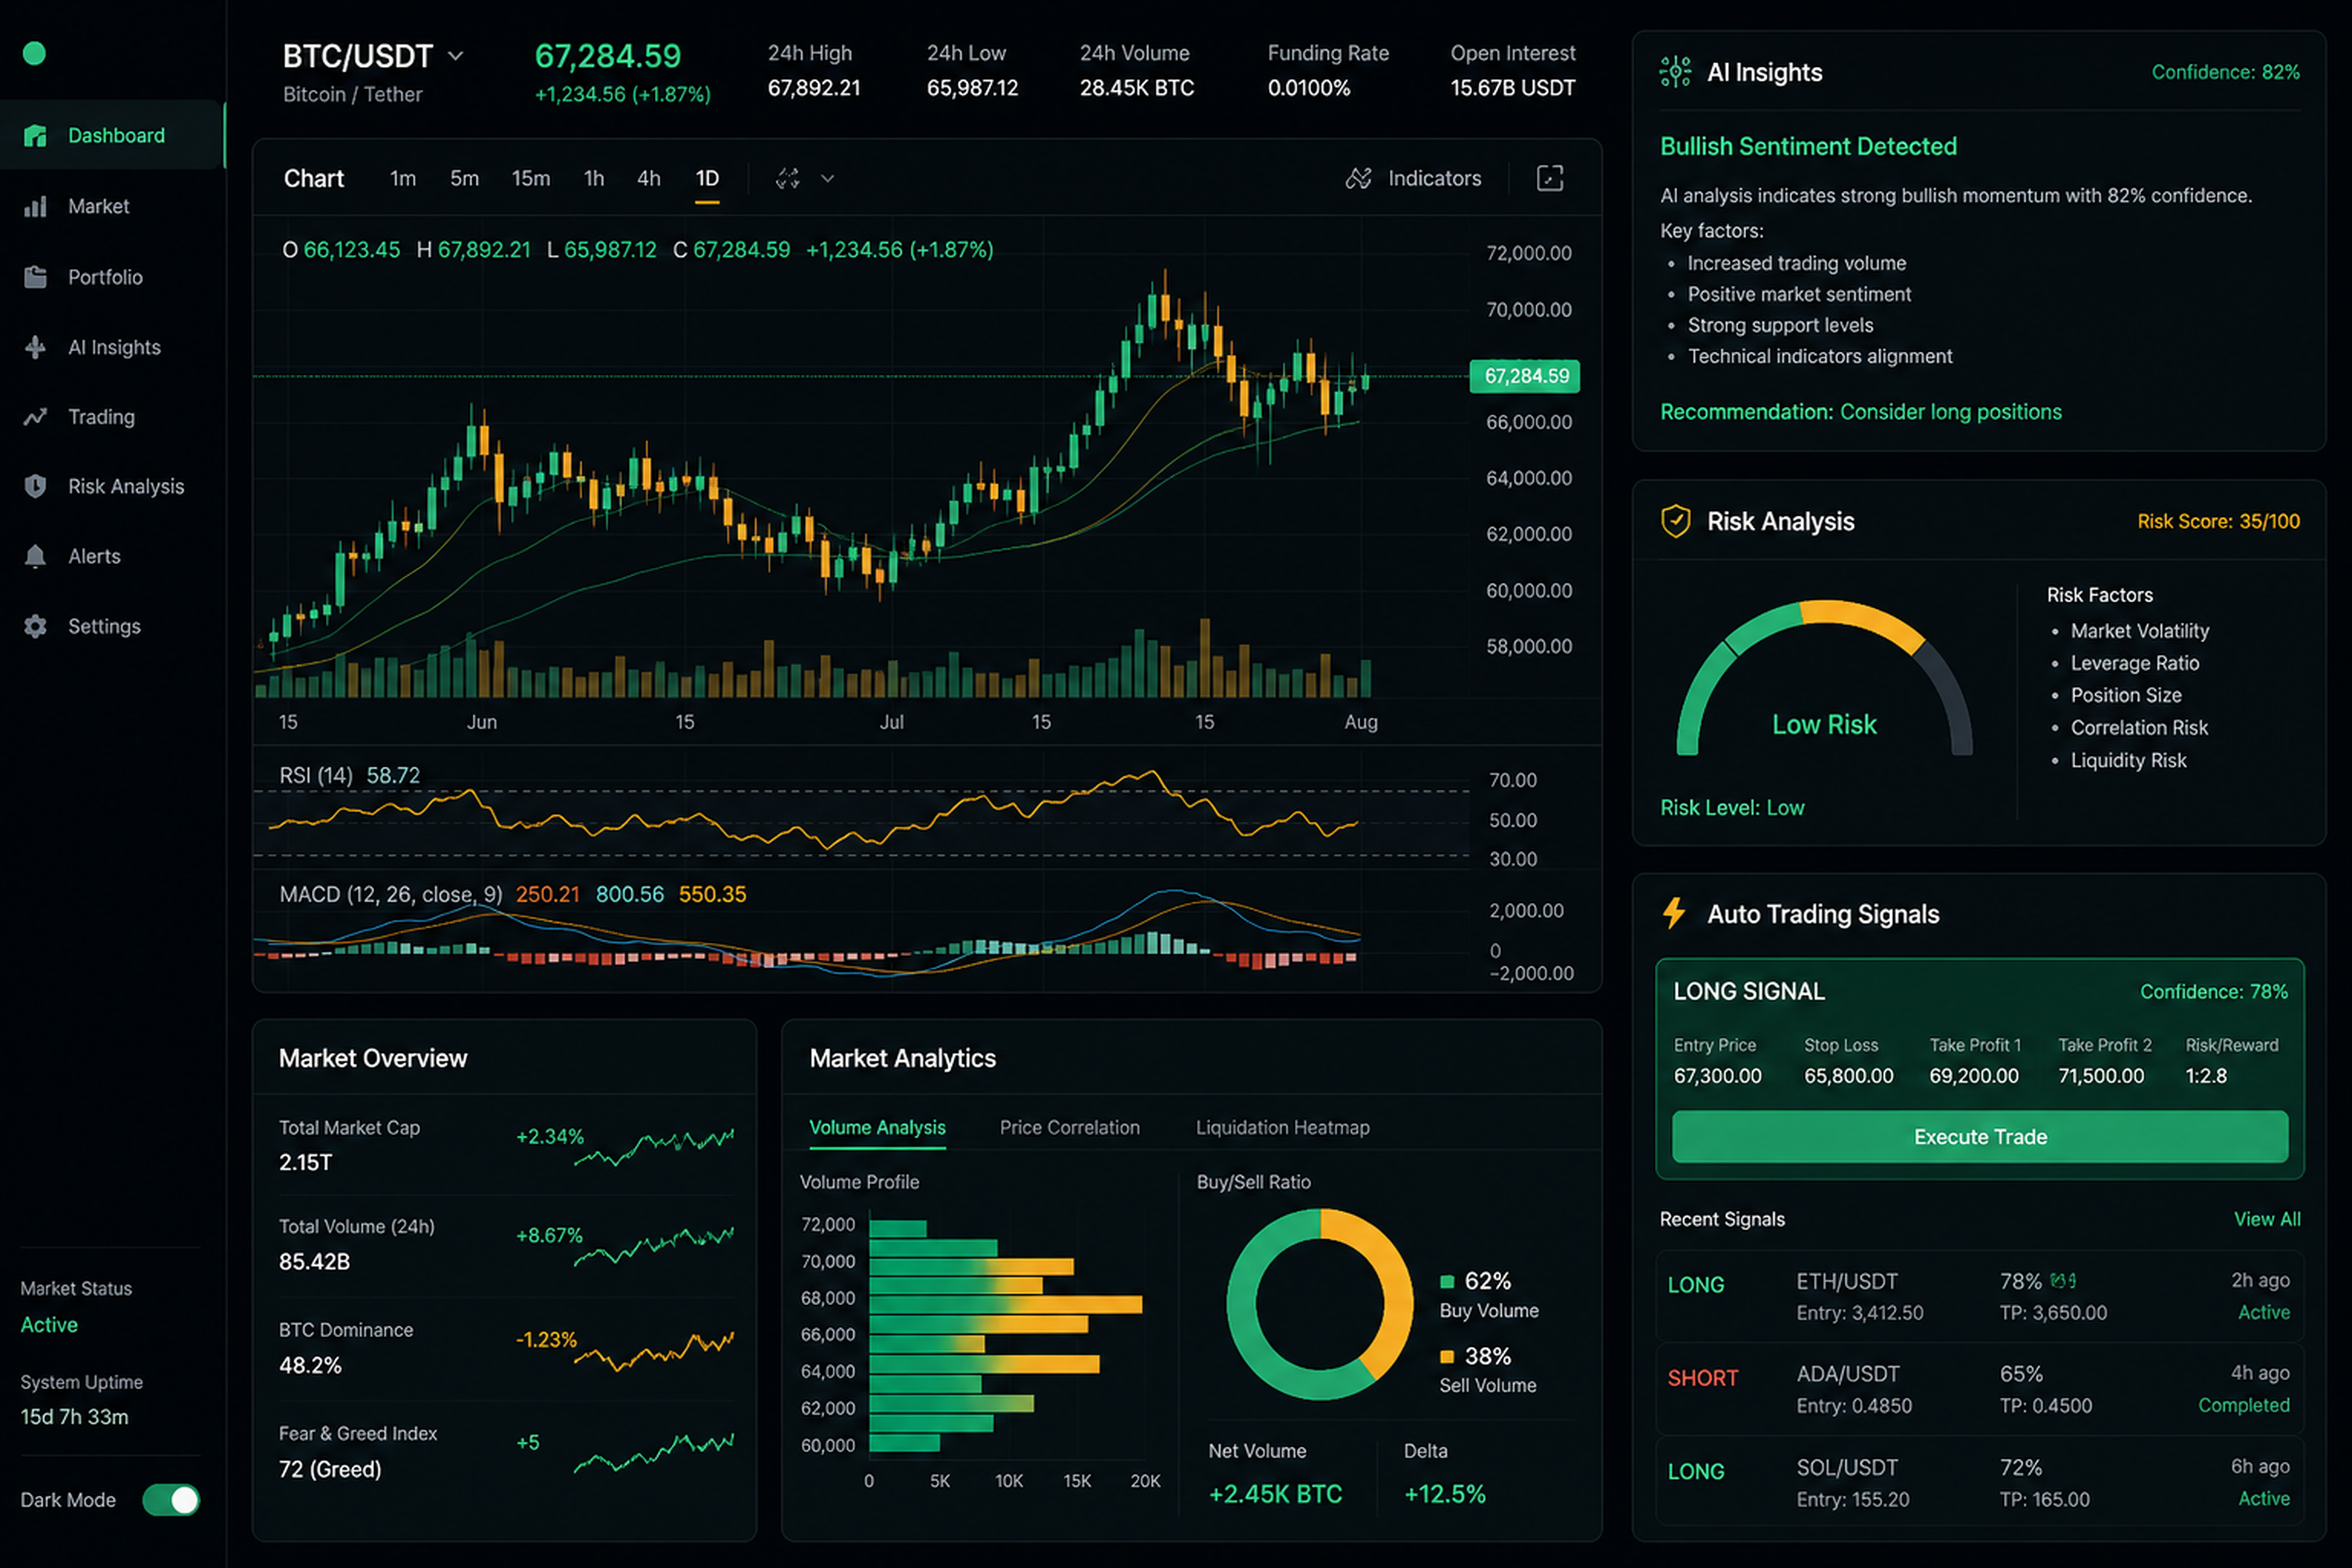2352x1568 pixels.
Task: Click the Risk Analysis shield icon in sidebar
Action: pos(35,486)
